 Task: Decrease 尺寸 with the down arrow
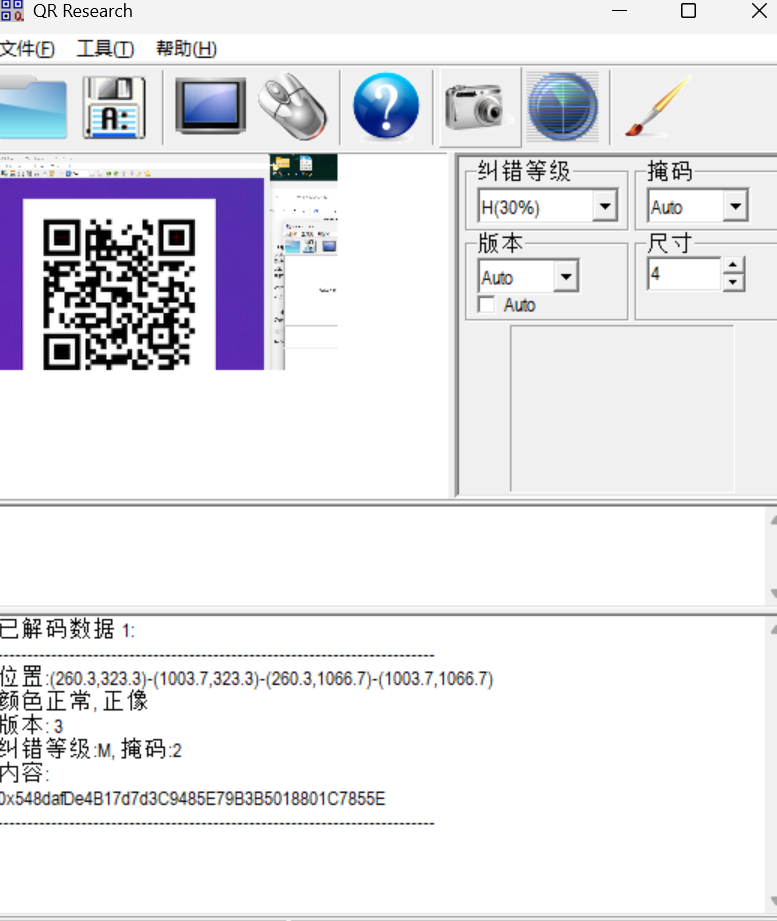tap(732, 283)
